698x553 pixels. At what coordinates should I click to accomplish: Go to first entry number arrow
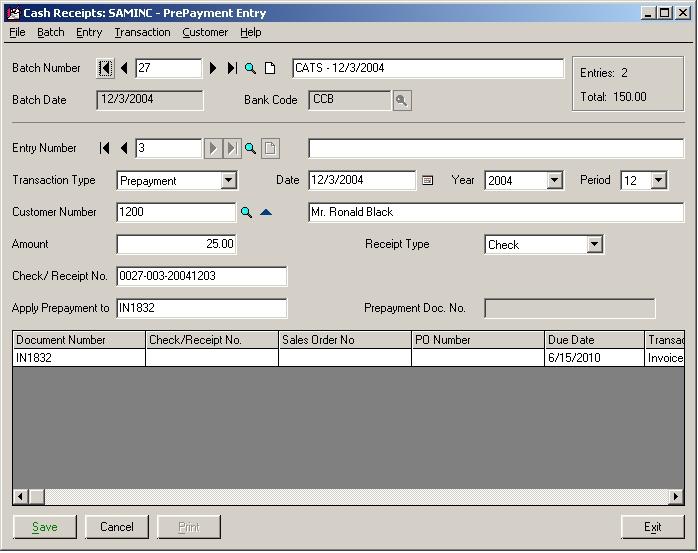point(105,148)
